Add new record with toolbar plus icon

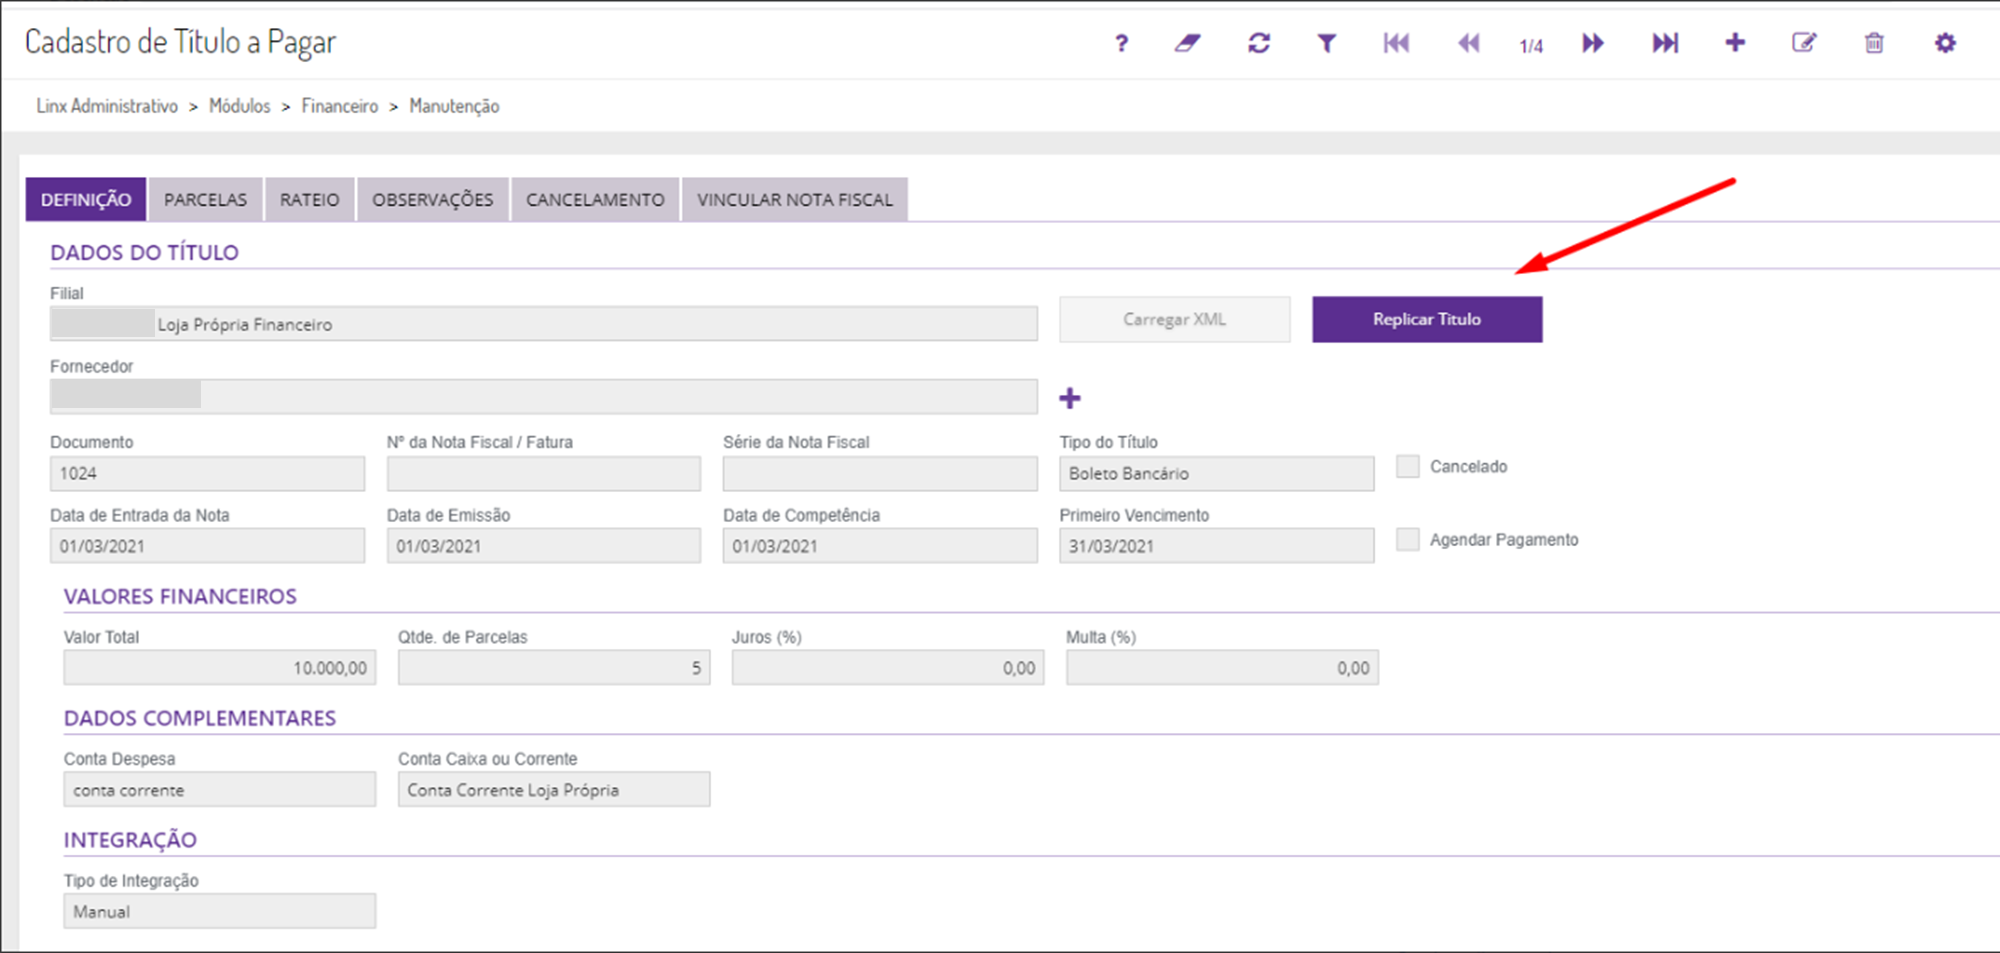[x=1735, y=43]
